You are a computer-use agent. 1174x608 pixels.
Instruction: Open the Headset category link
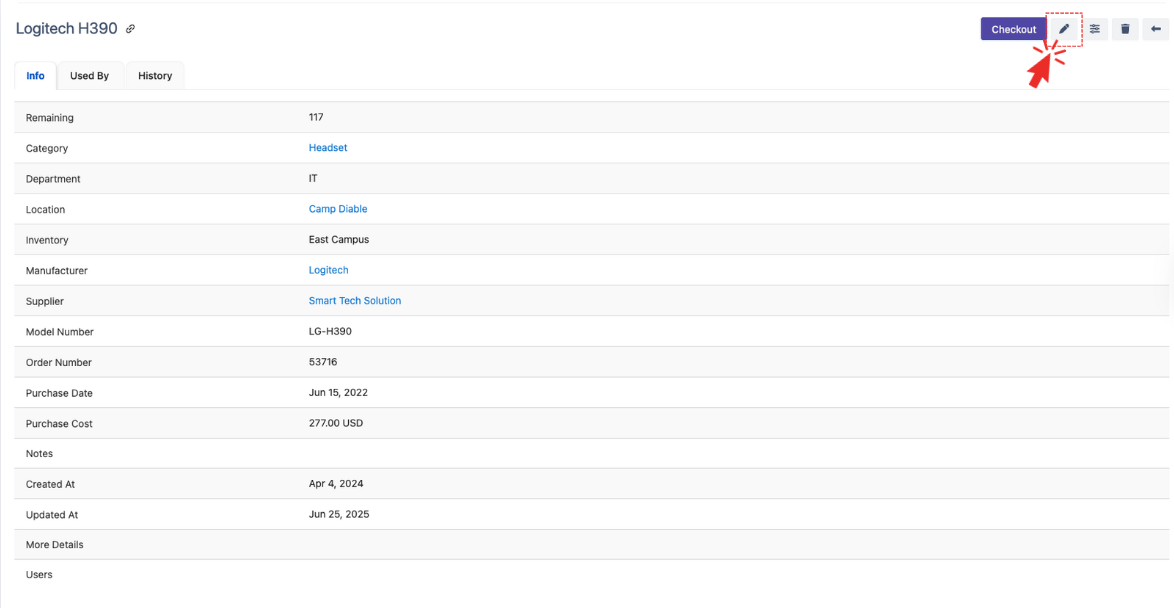(328, 148)
